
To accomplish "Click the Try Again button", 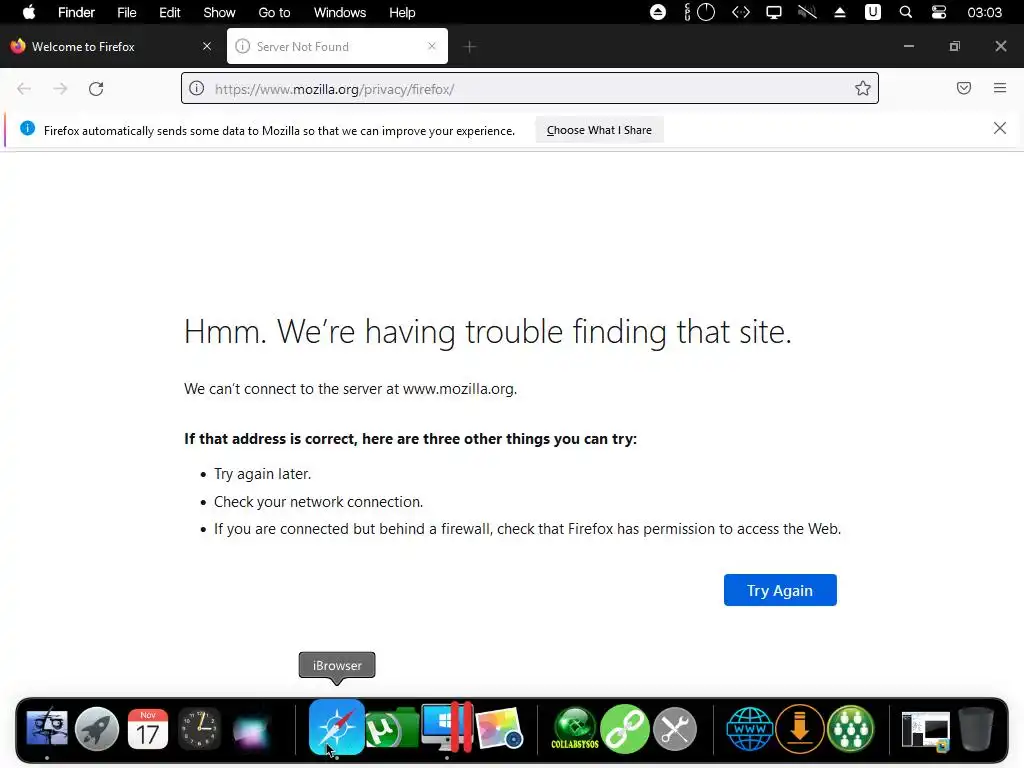I will (x=780, y=590).
